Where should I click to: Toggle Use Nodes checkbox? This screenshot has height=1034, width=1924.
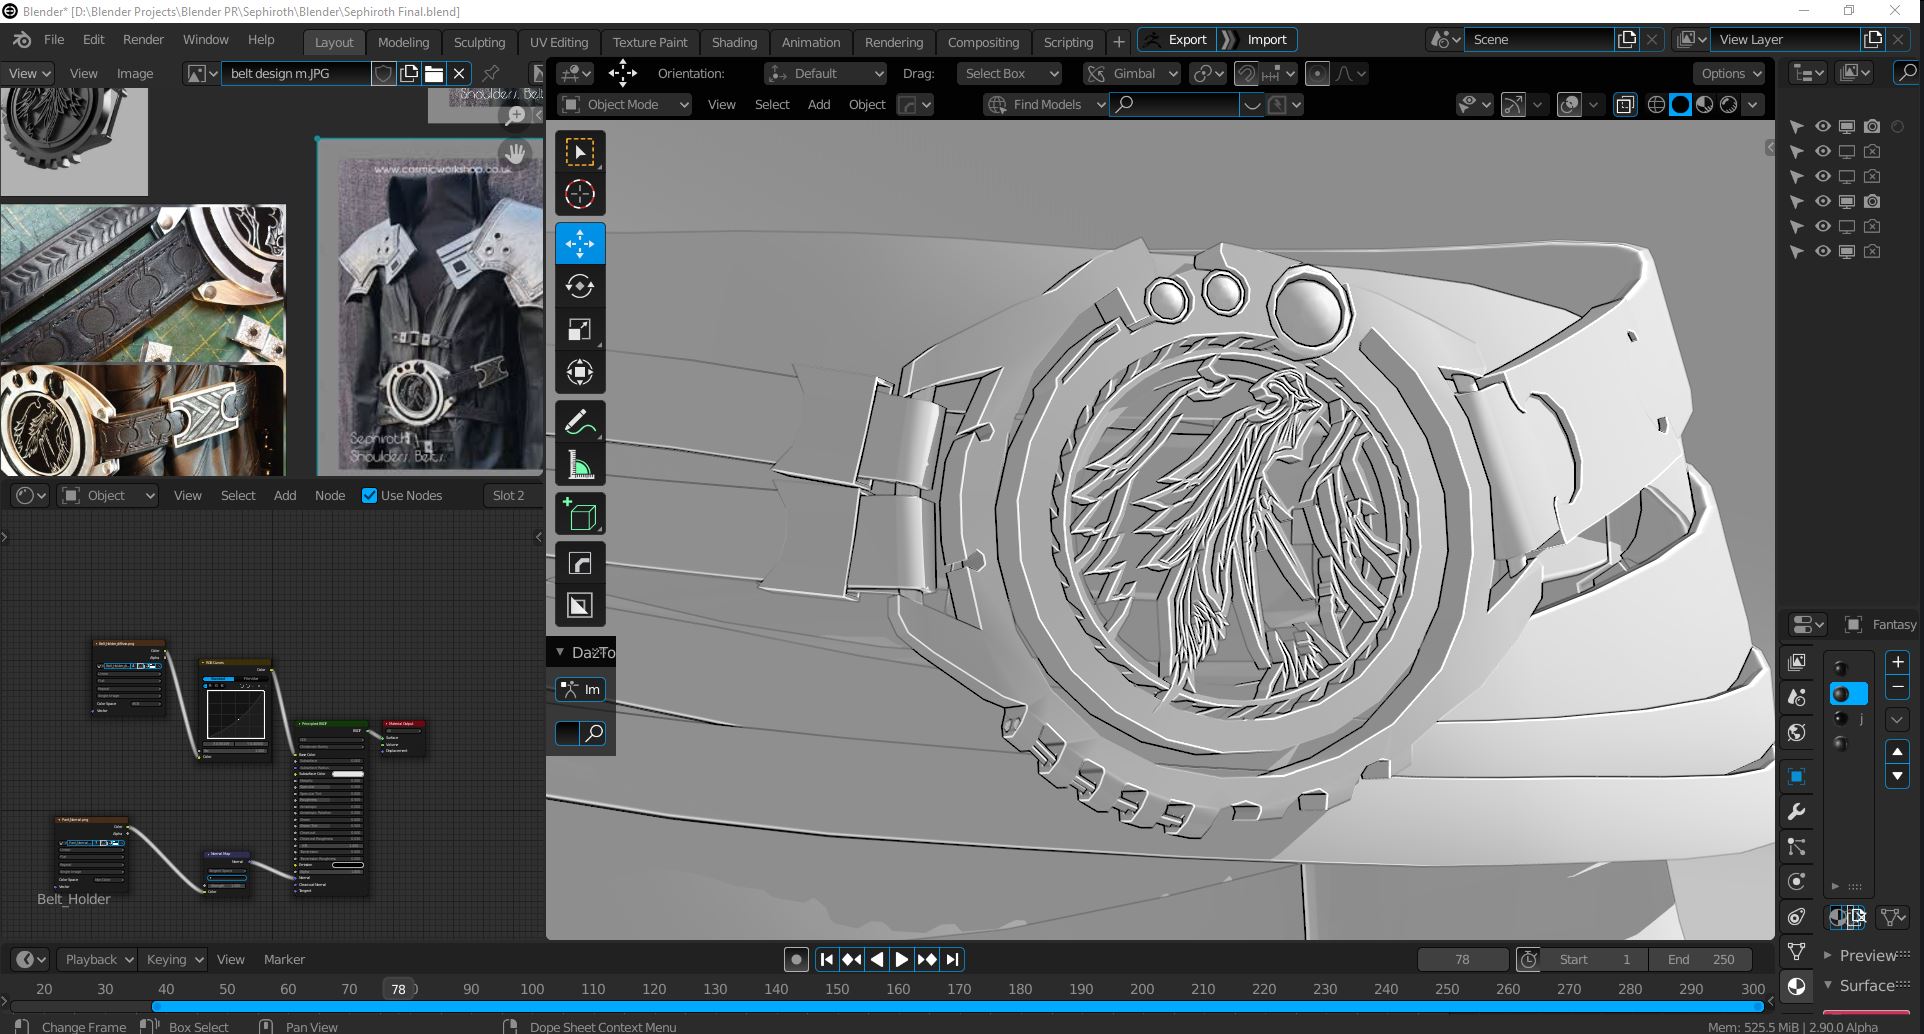point(369,495)
